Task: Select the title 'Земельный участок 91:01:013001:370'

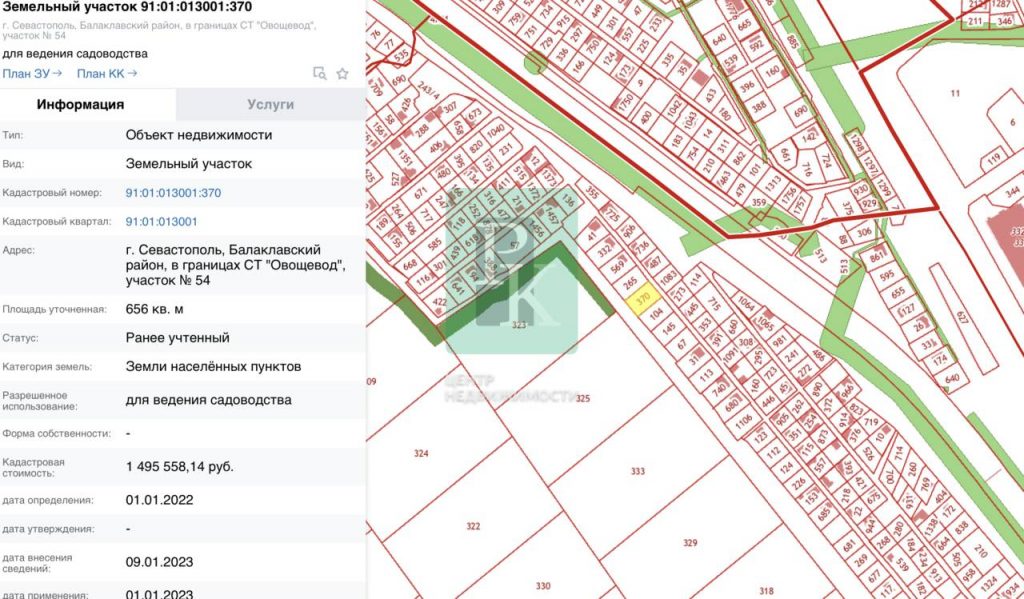Action: [x=127, y=7]
